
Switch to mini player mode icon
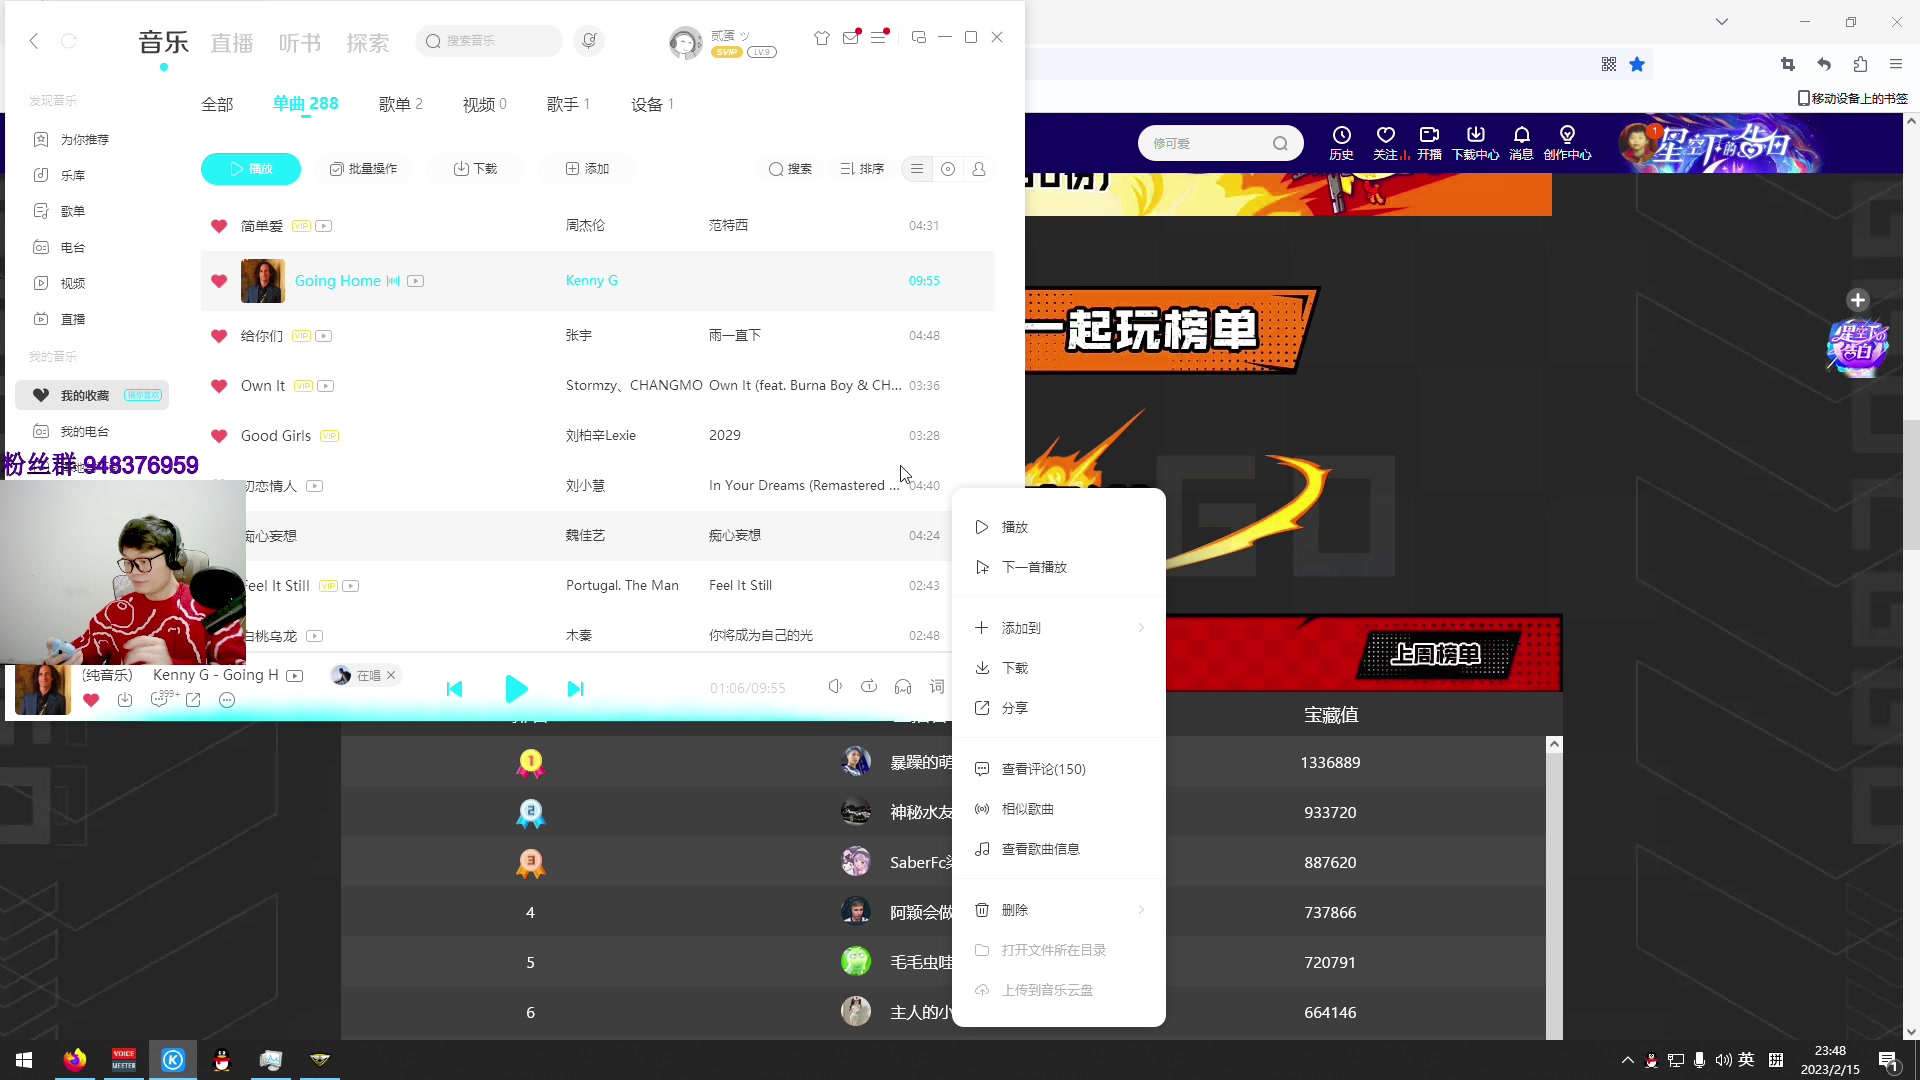918,38
